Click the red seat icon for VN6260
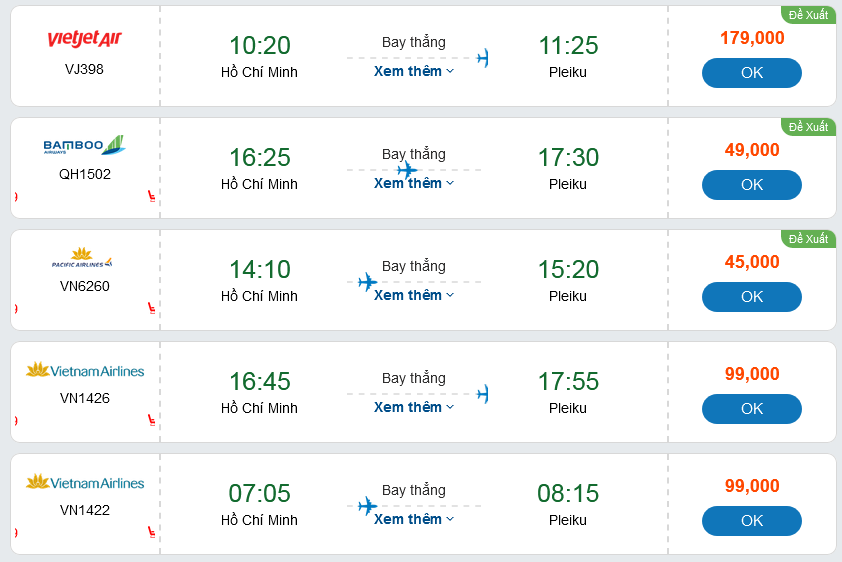Image resolution: width=842 pixels, height=562 pixels. click(x=152, y=308)
